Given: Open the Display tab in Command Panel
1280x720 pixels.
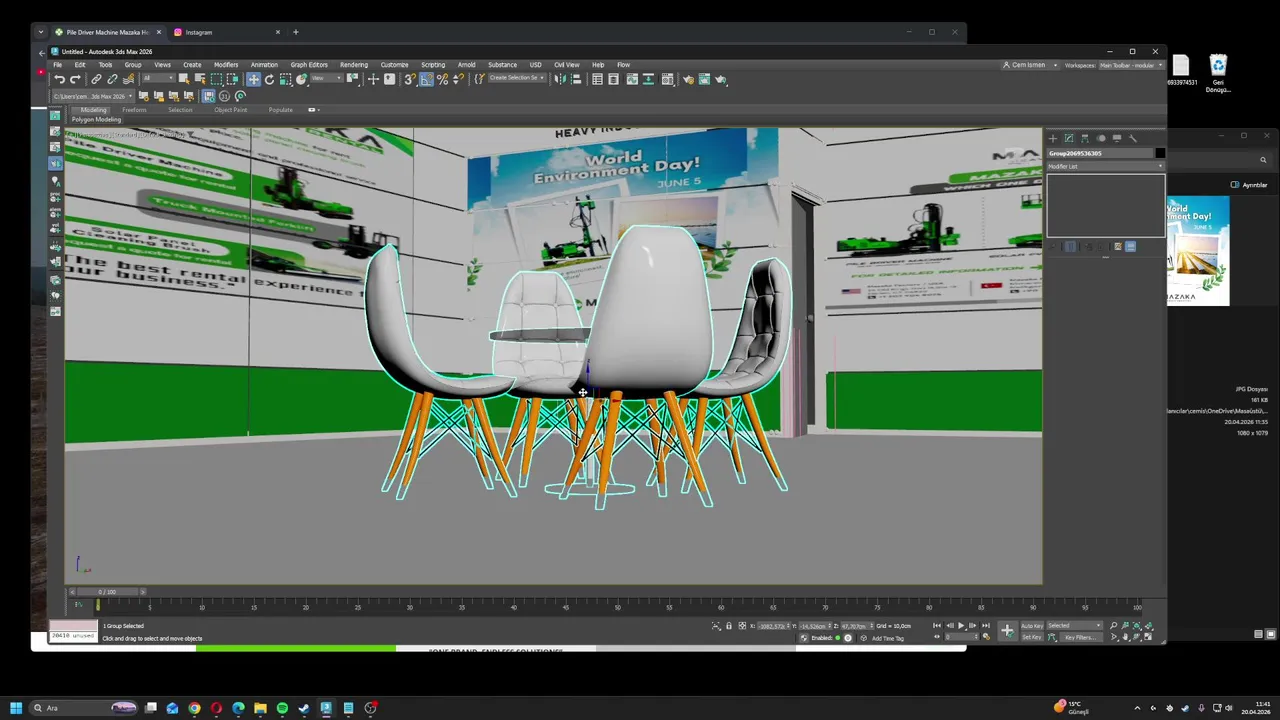Looking at the screenshot, I should (1116, 138).
